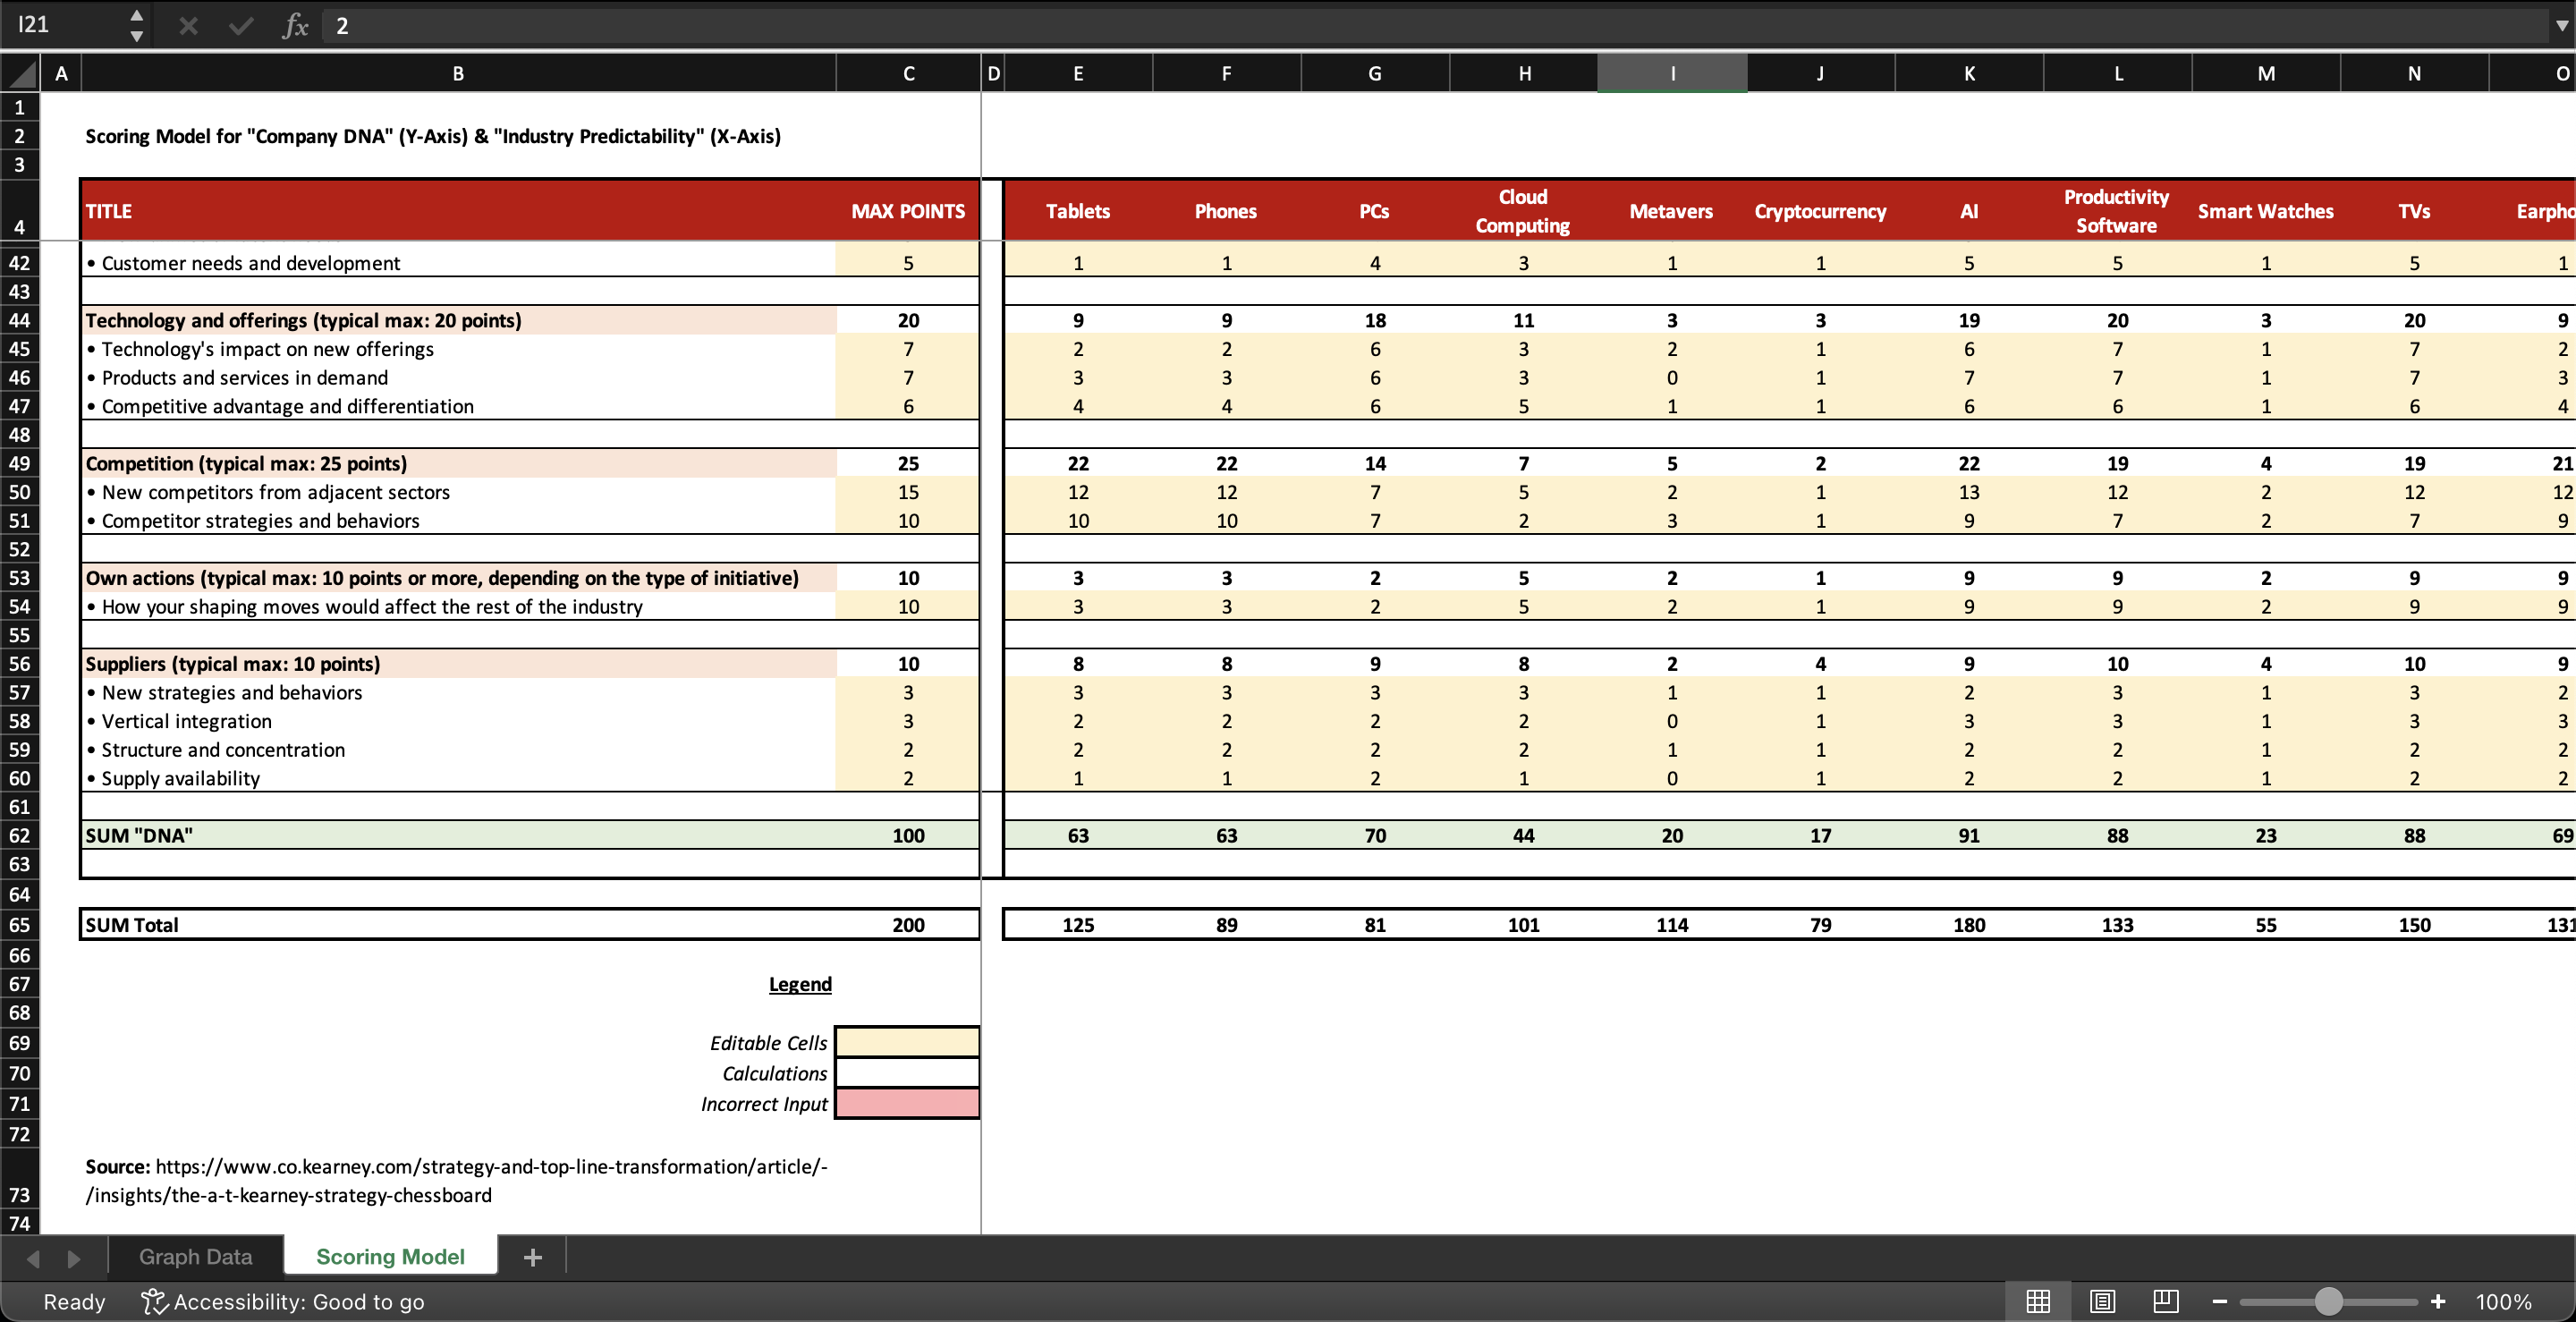Viewport: 2576px width, 1322px height.
Task: Click the Calculations white legend cell
Action: click(x=907, y=1073)
